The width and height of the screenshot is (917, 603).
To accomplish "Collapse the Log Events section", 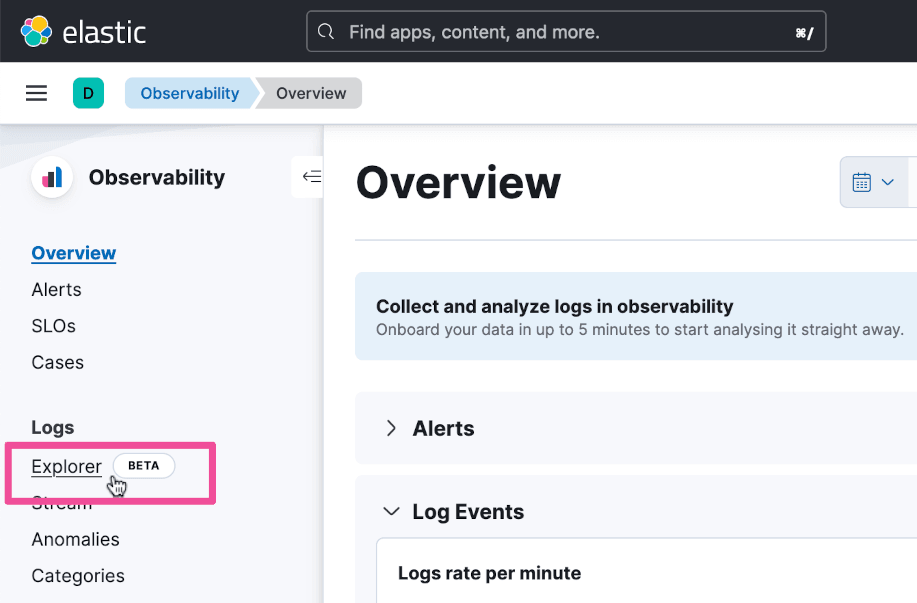I will point(391,512).
